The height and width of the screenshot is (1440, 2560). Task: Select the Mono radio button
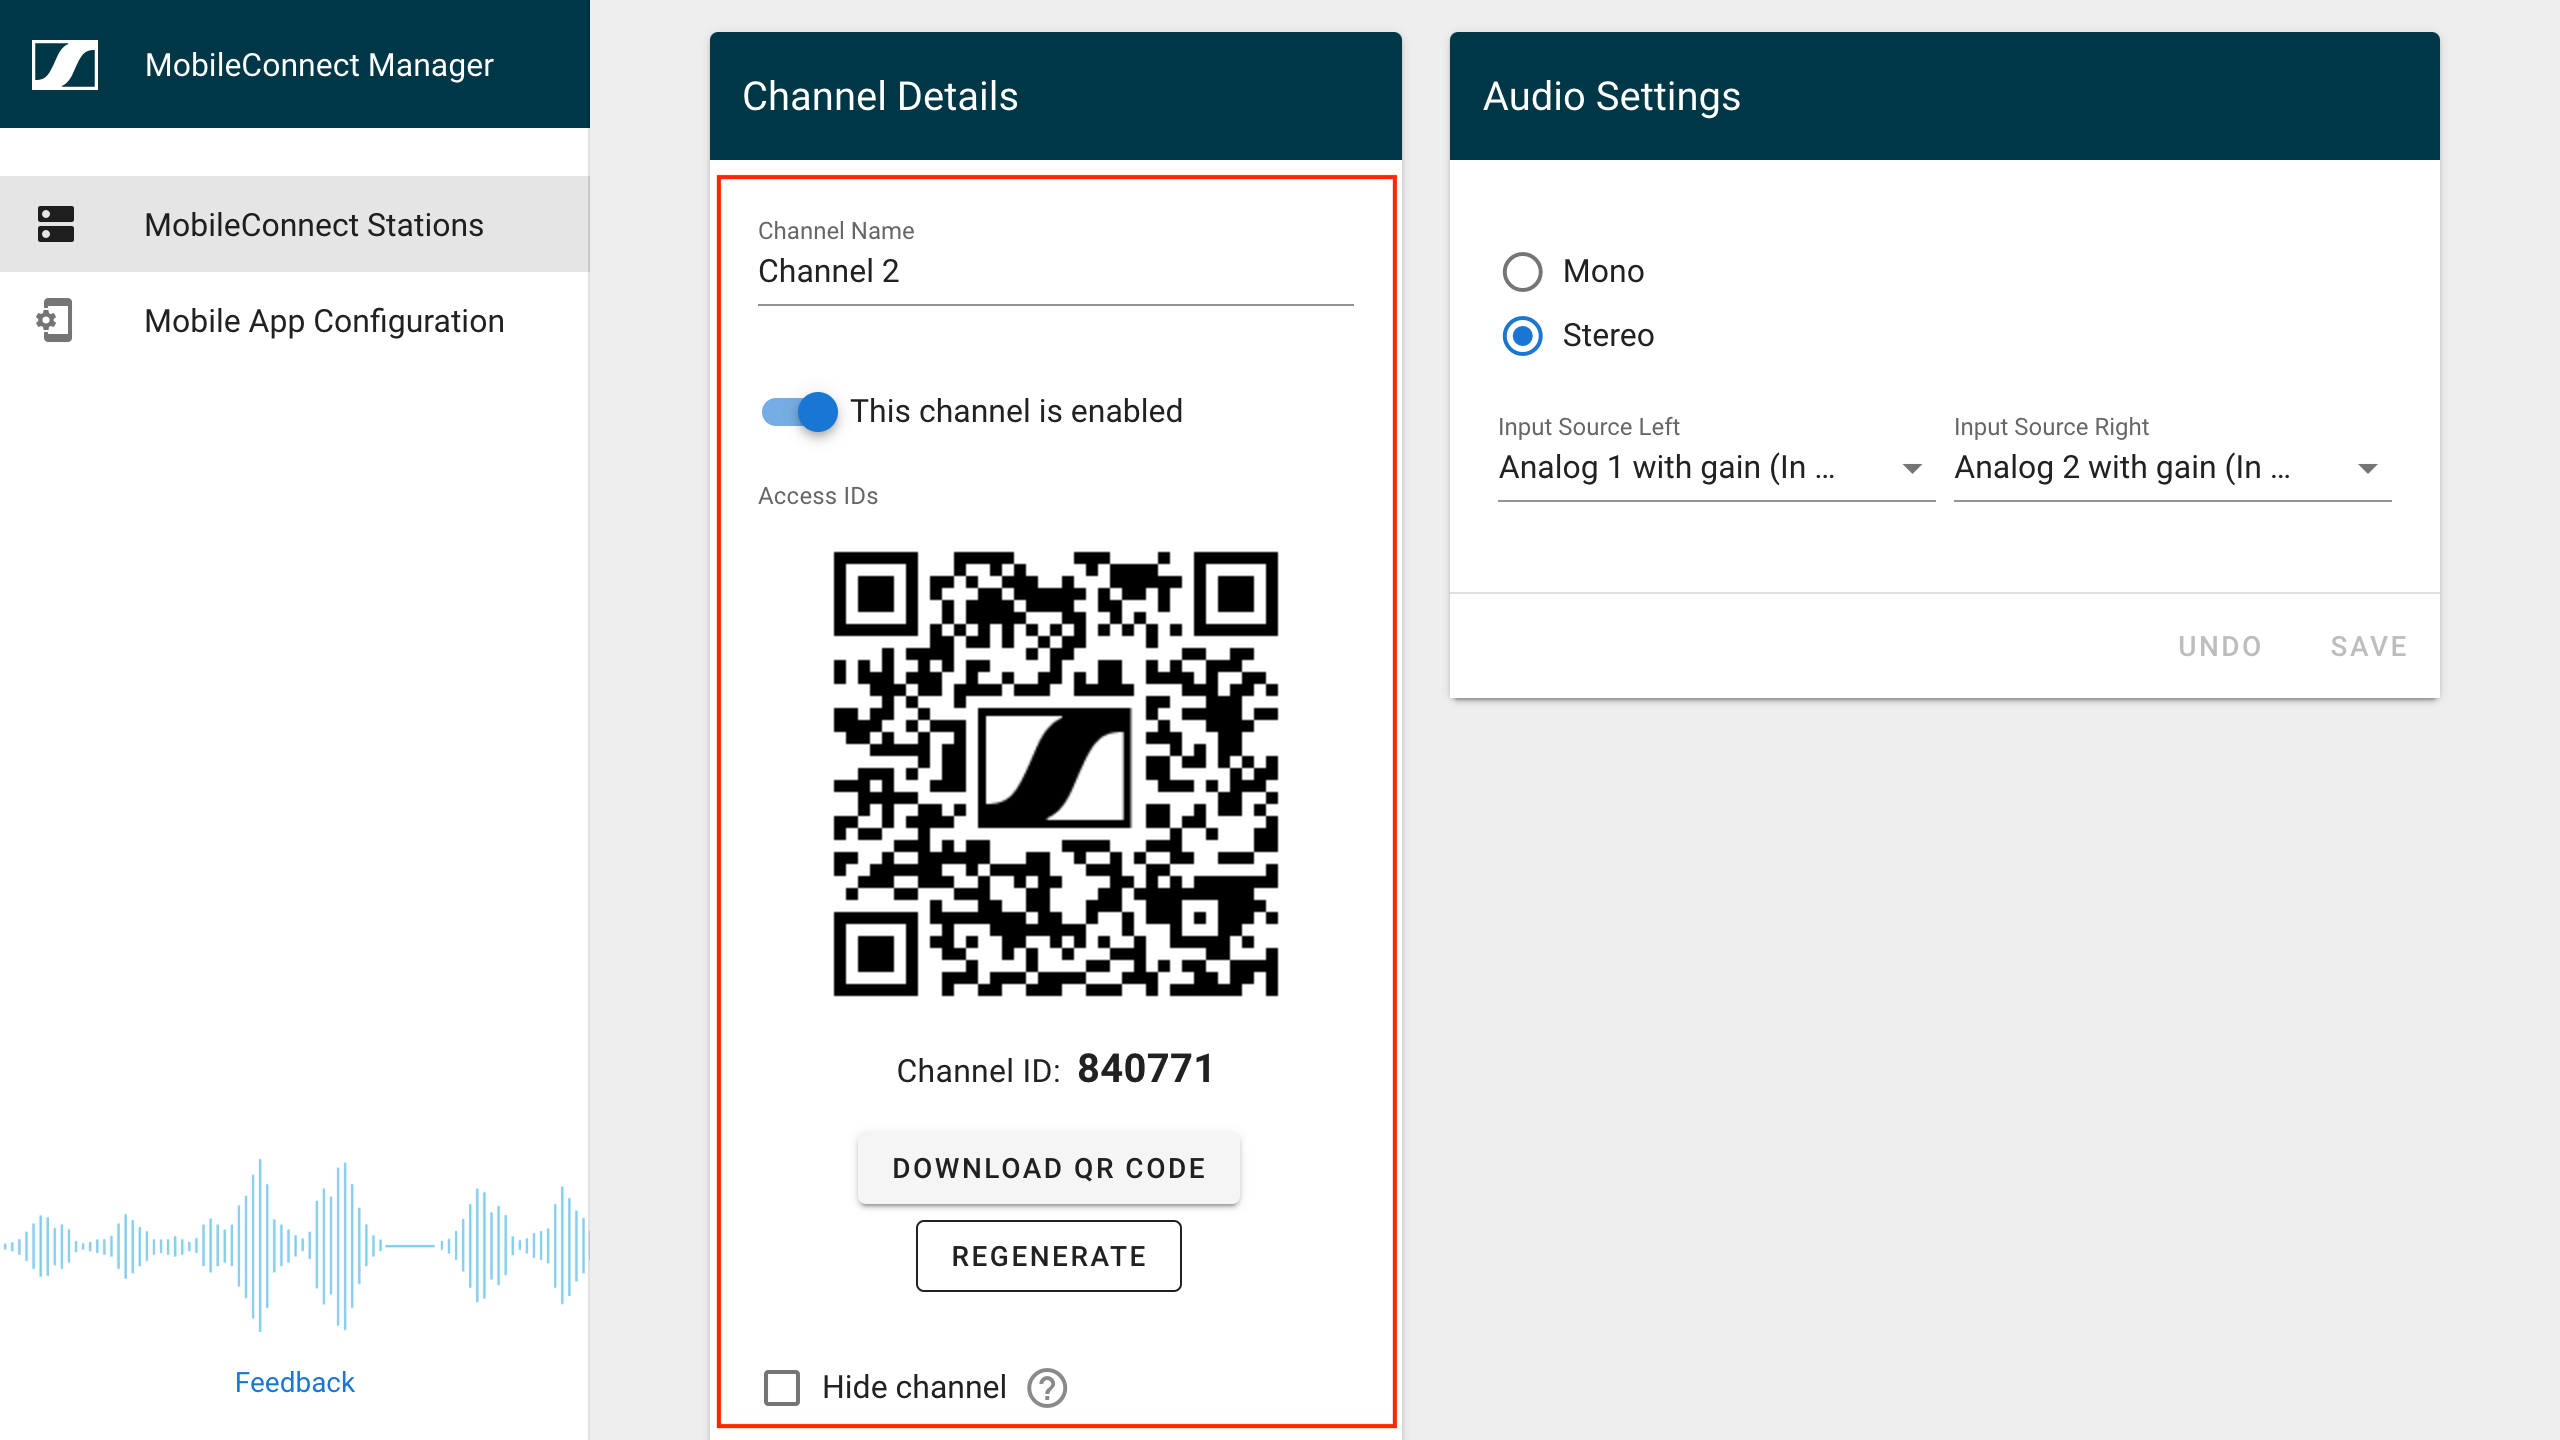(1522, 271)
